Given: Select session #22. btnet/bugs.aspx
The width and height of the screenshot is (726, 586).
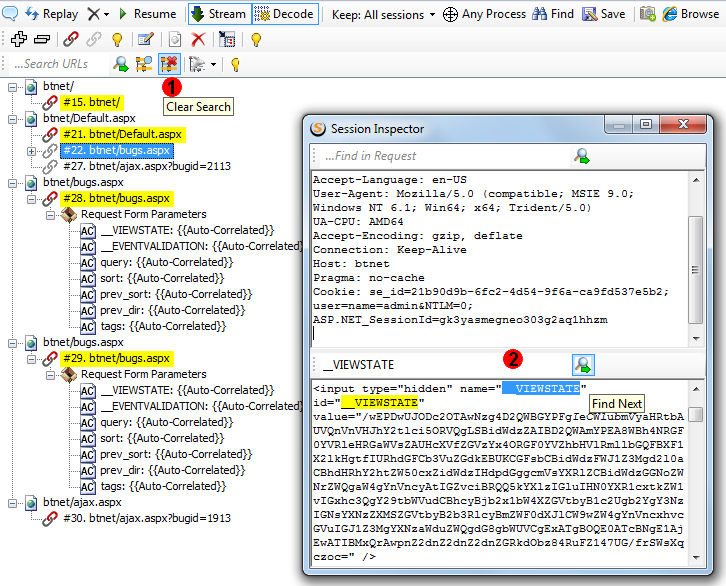Looking at the screenshot, I should (117, 150).
